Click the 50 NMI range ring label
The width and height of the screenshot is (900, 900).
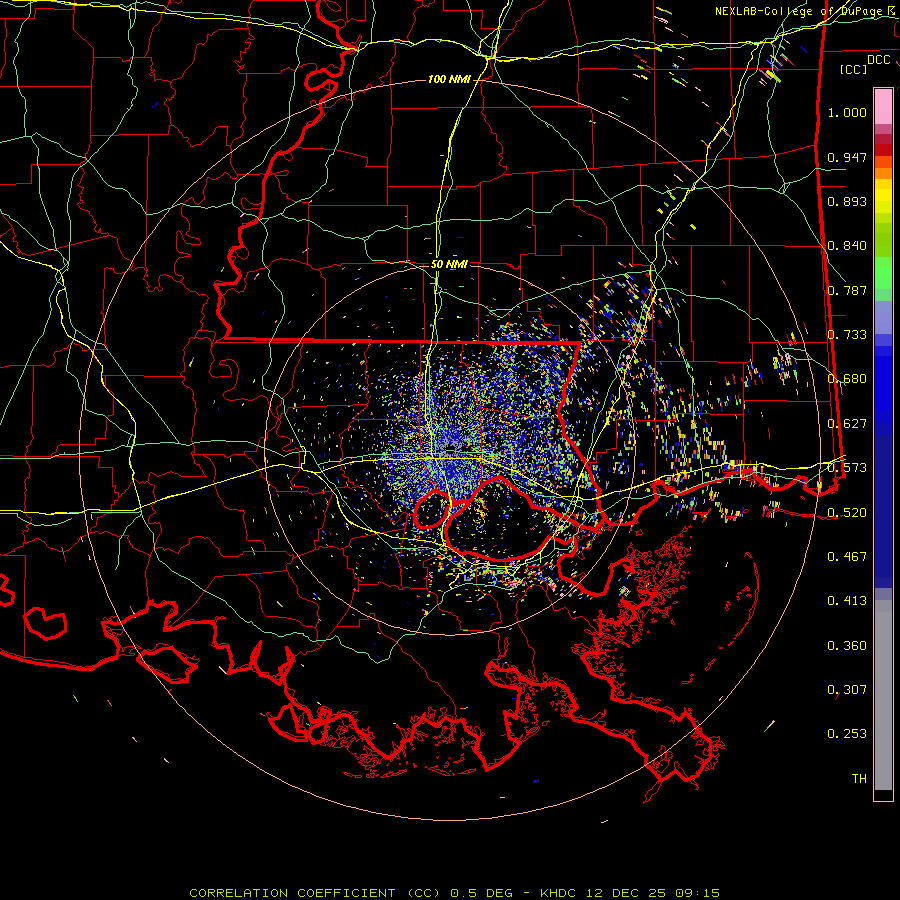[449, 264]
